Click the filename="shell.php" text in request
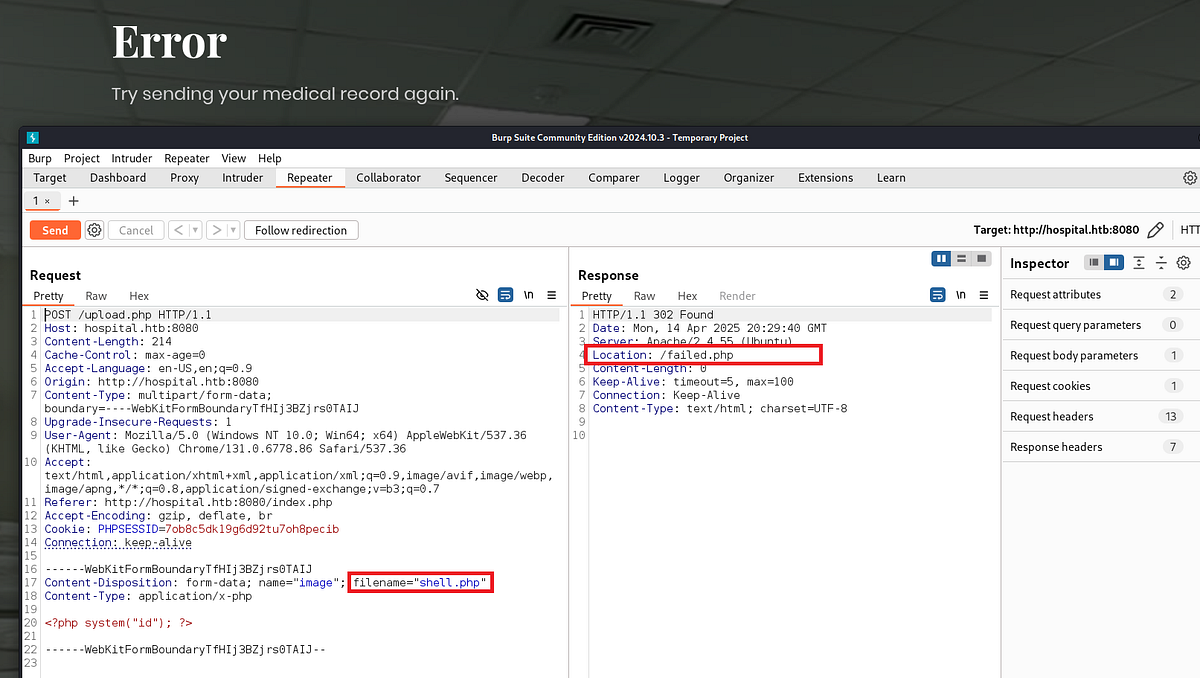The width and height of the screenshot is (1200, 678). click(422, 583)
